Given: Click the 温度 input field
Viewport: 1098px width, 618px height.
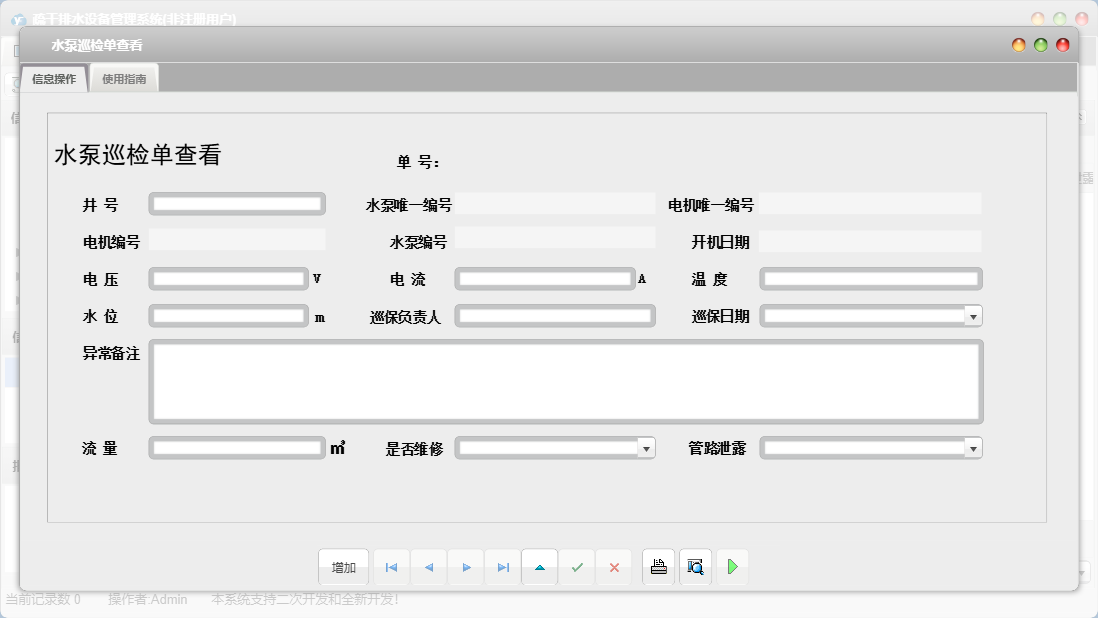Looking at the screenshot, I should tap(870, 279).
